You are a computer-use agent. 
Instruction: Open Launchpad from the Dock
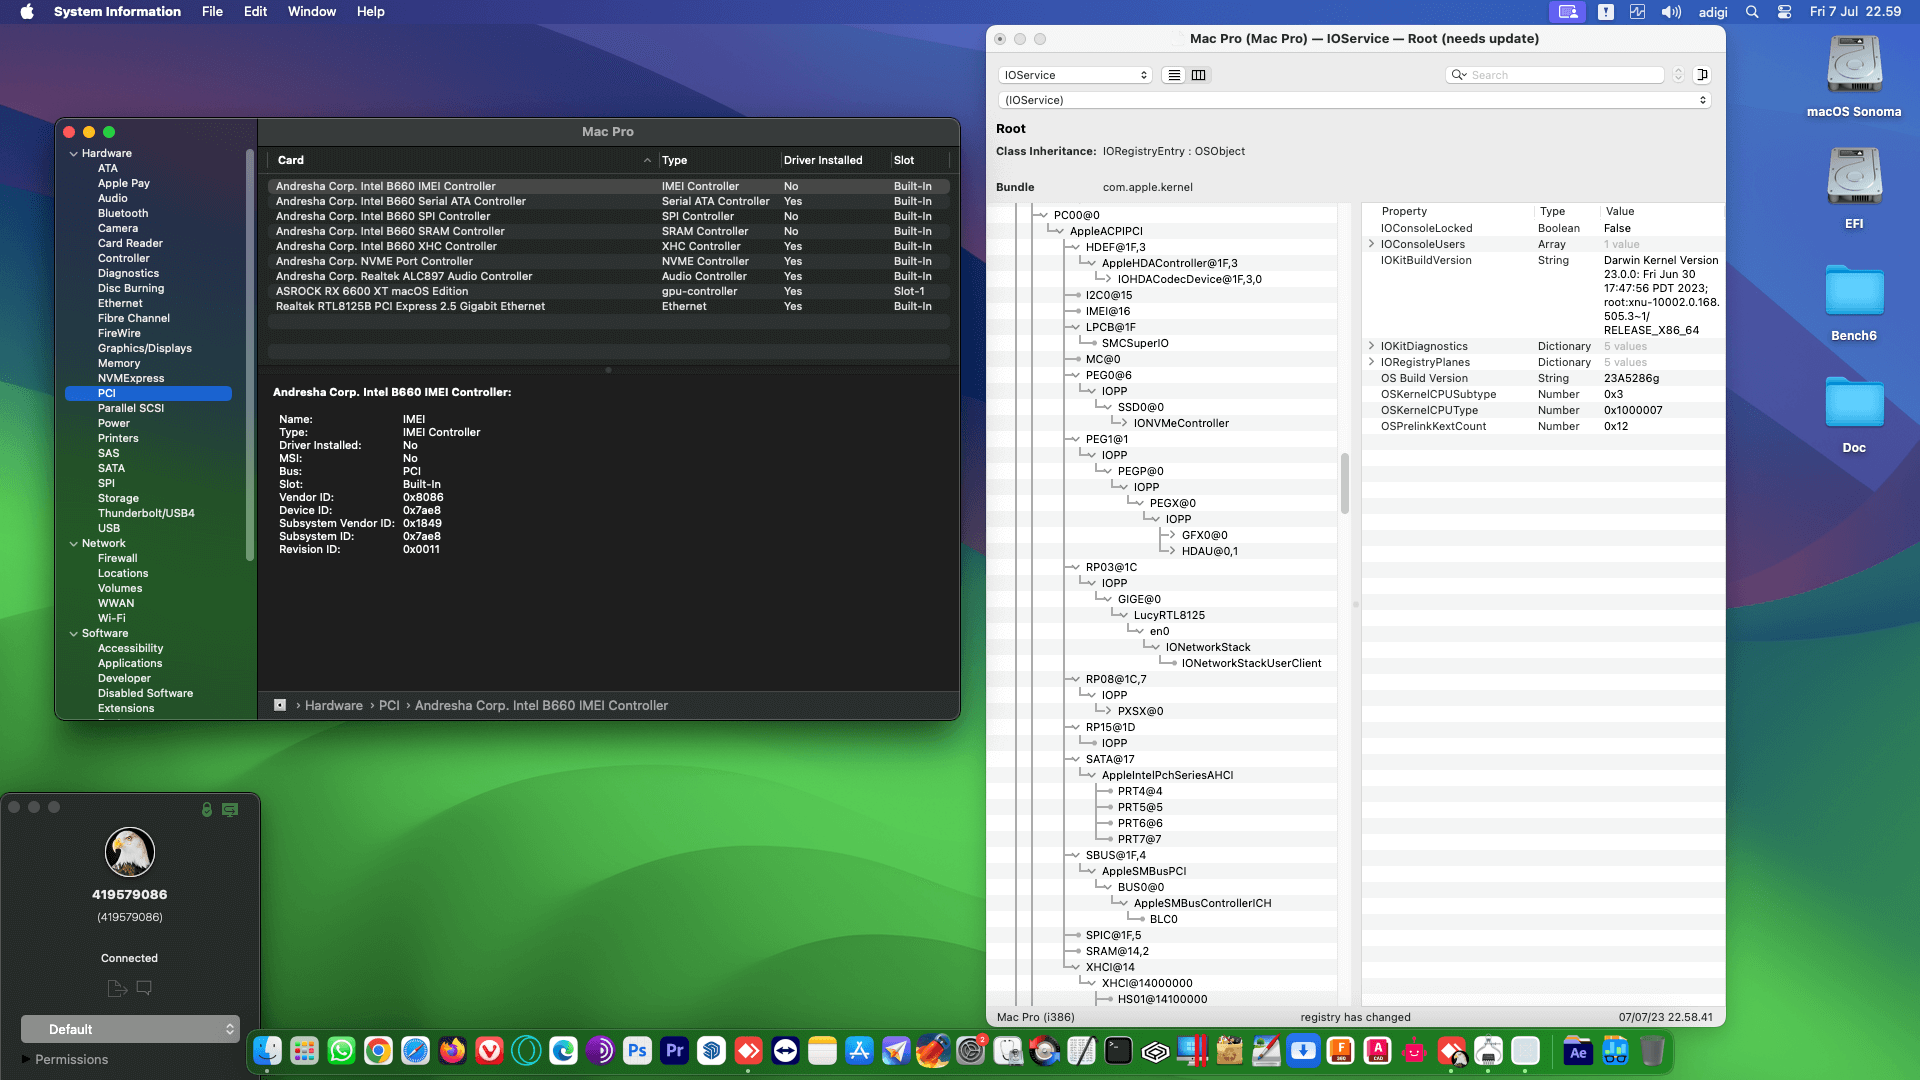click(305, 1051)
